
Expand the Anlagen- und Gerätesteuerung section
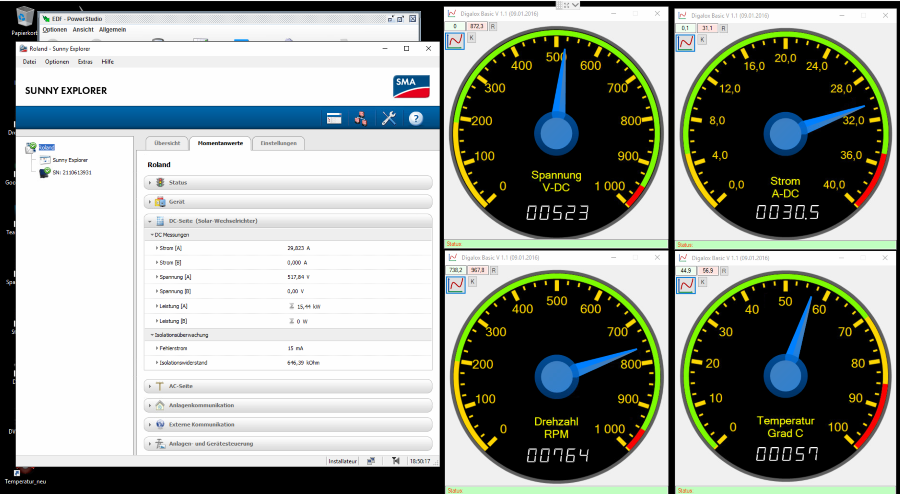pyautogui.click(x=150, y=444)
